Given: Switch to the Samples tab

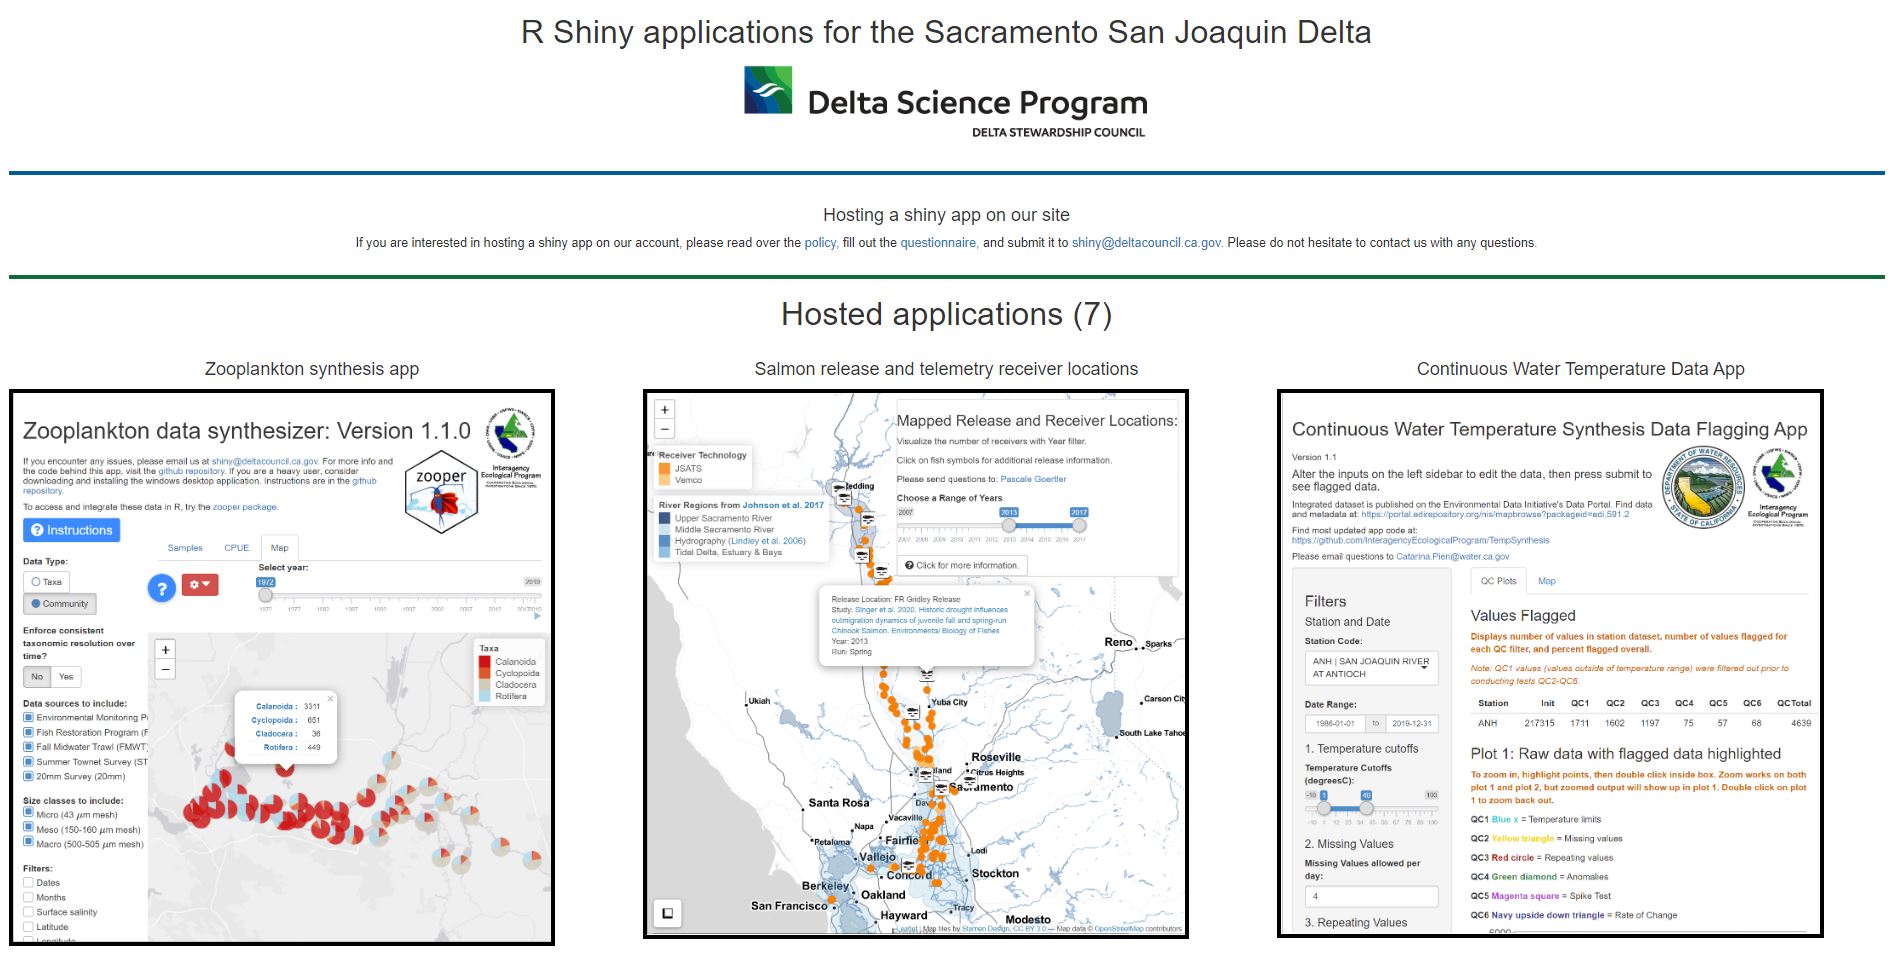Looking at the screenshot, I should pos(185,548).
